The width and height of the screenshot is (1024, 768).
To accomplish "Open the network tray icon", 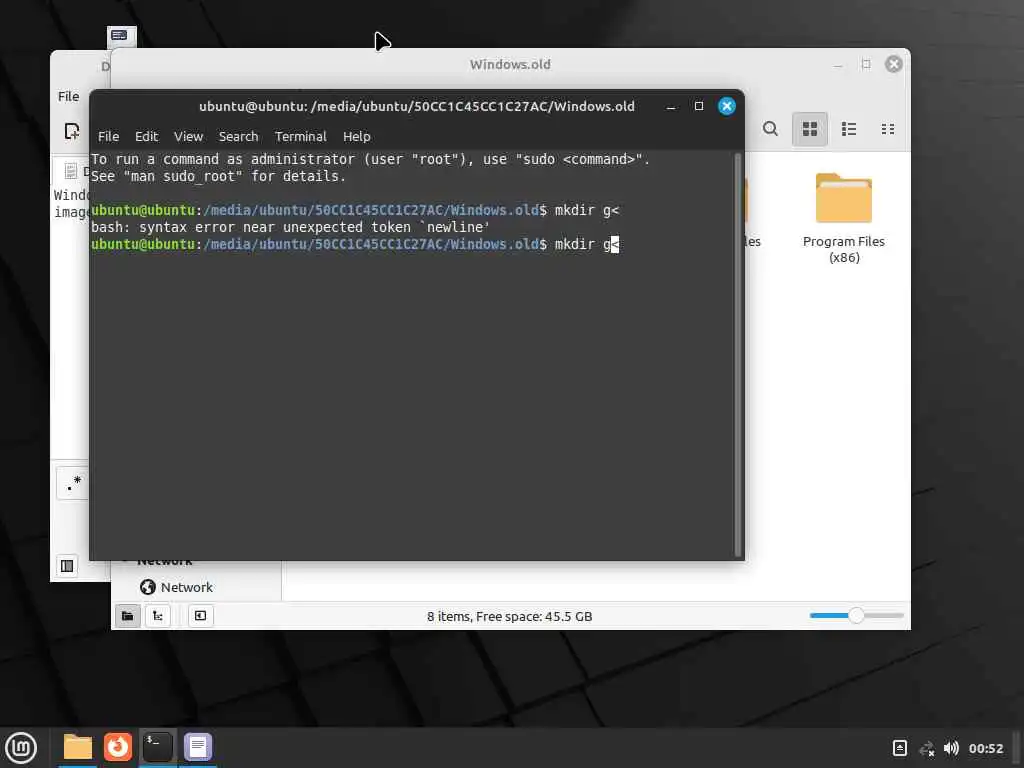I will click(926, 748).
